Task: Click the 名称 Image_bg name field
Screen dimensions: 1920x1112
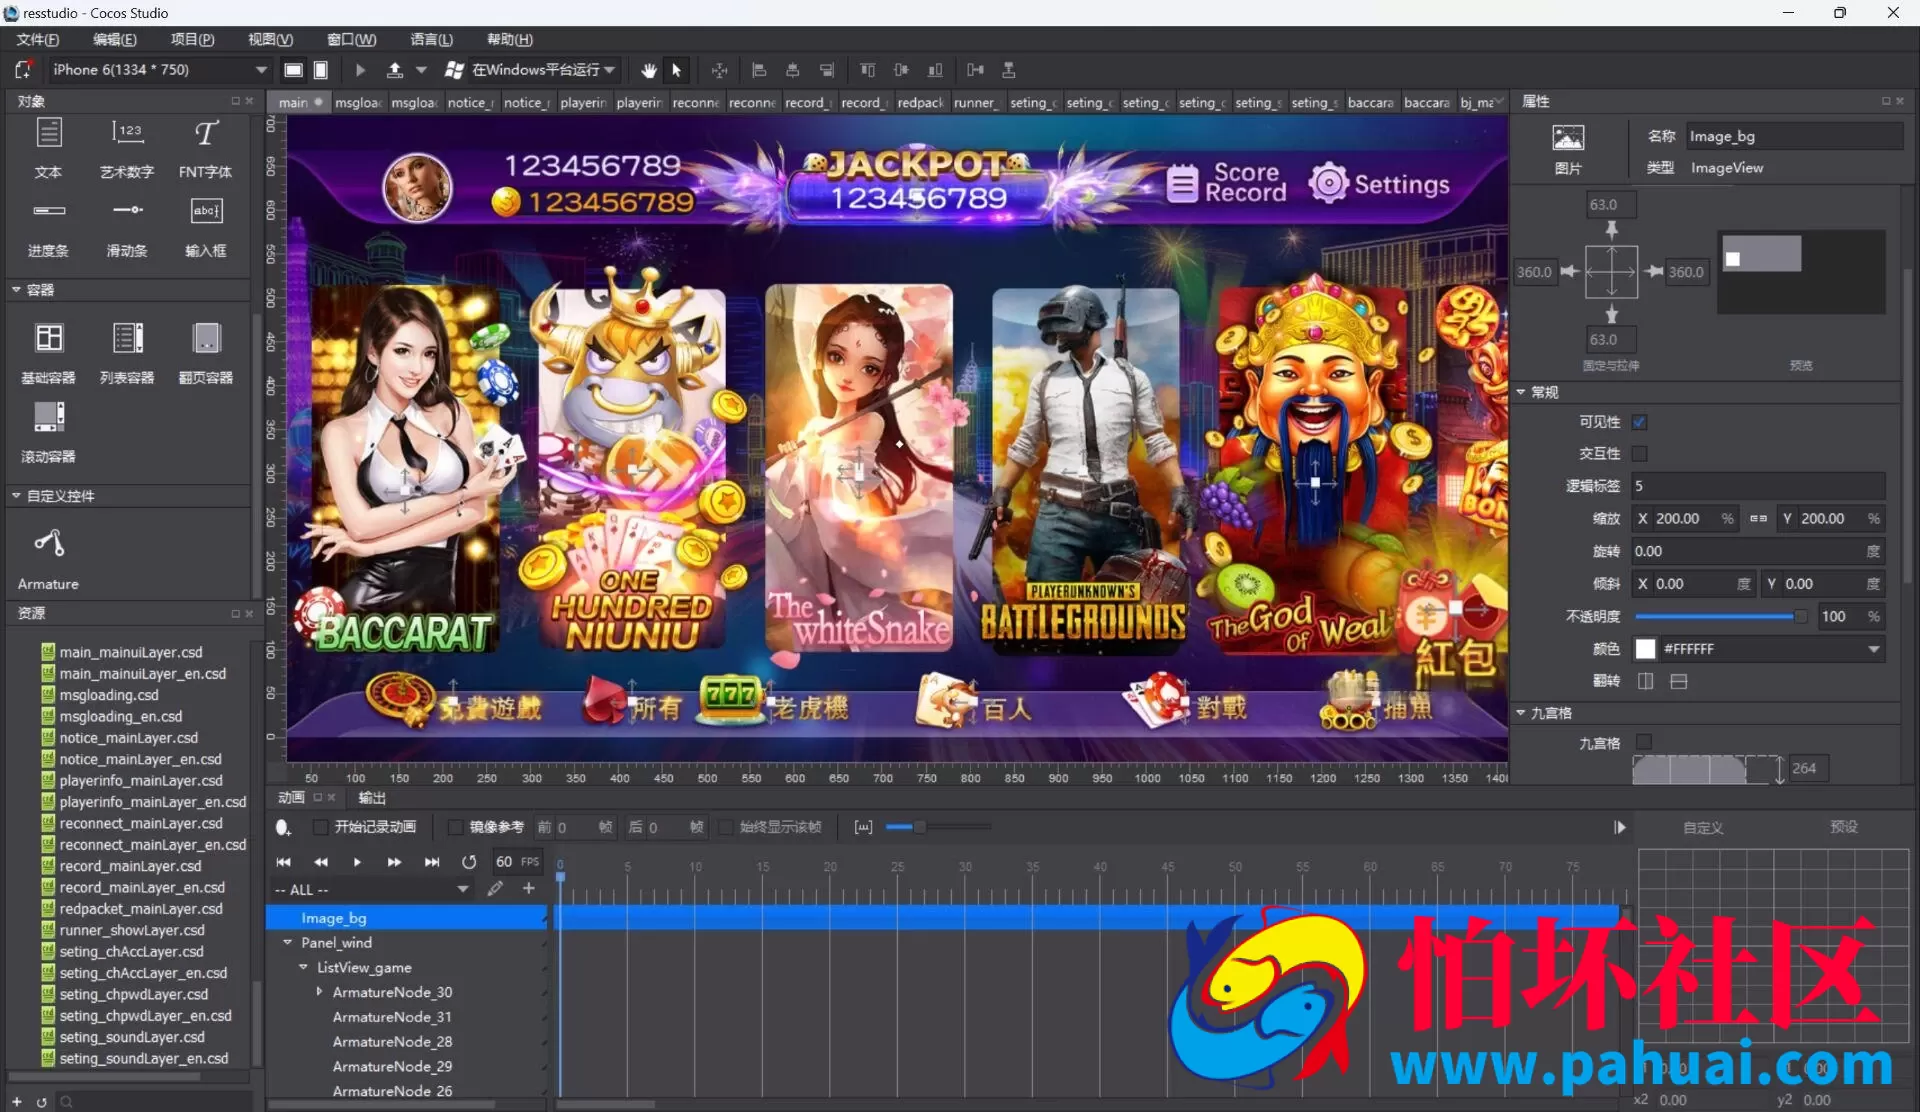Action: (1794, 136)
